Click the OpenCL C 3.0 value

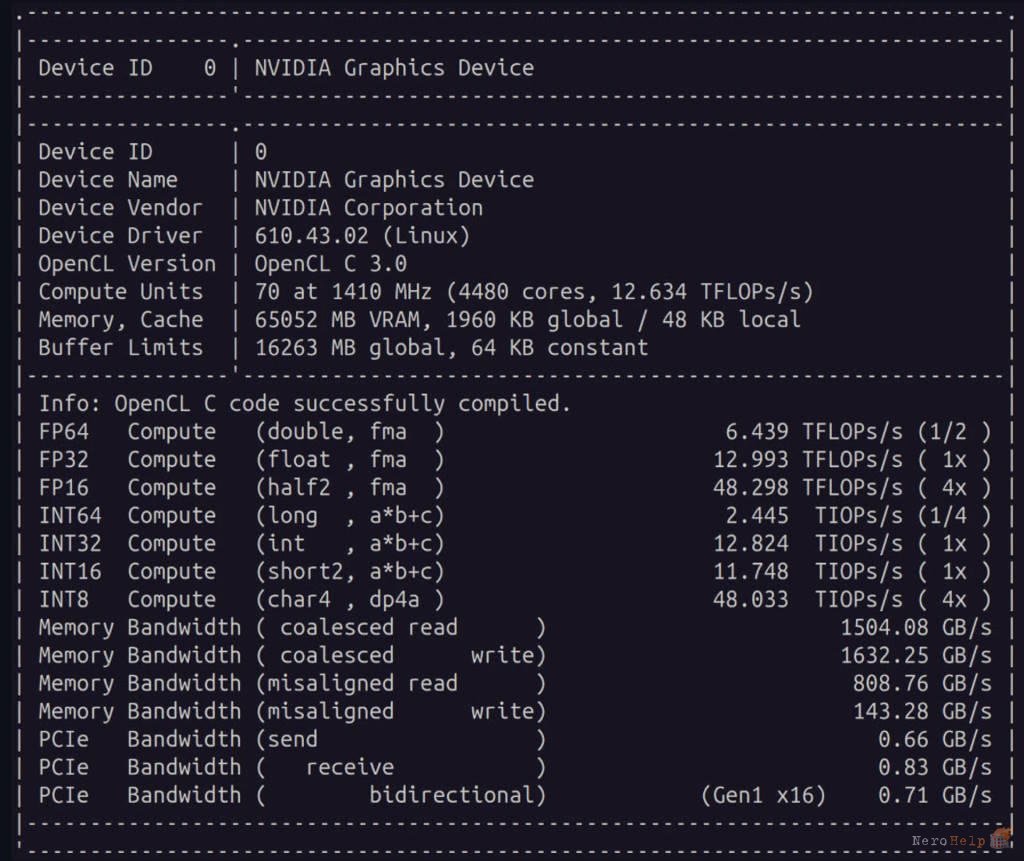[x=330, y=264]
